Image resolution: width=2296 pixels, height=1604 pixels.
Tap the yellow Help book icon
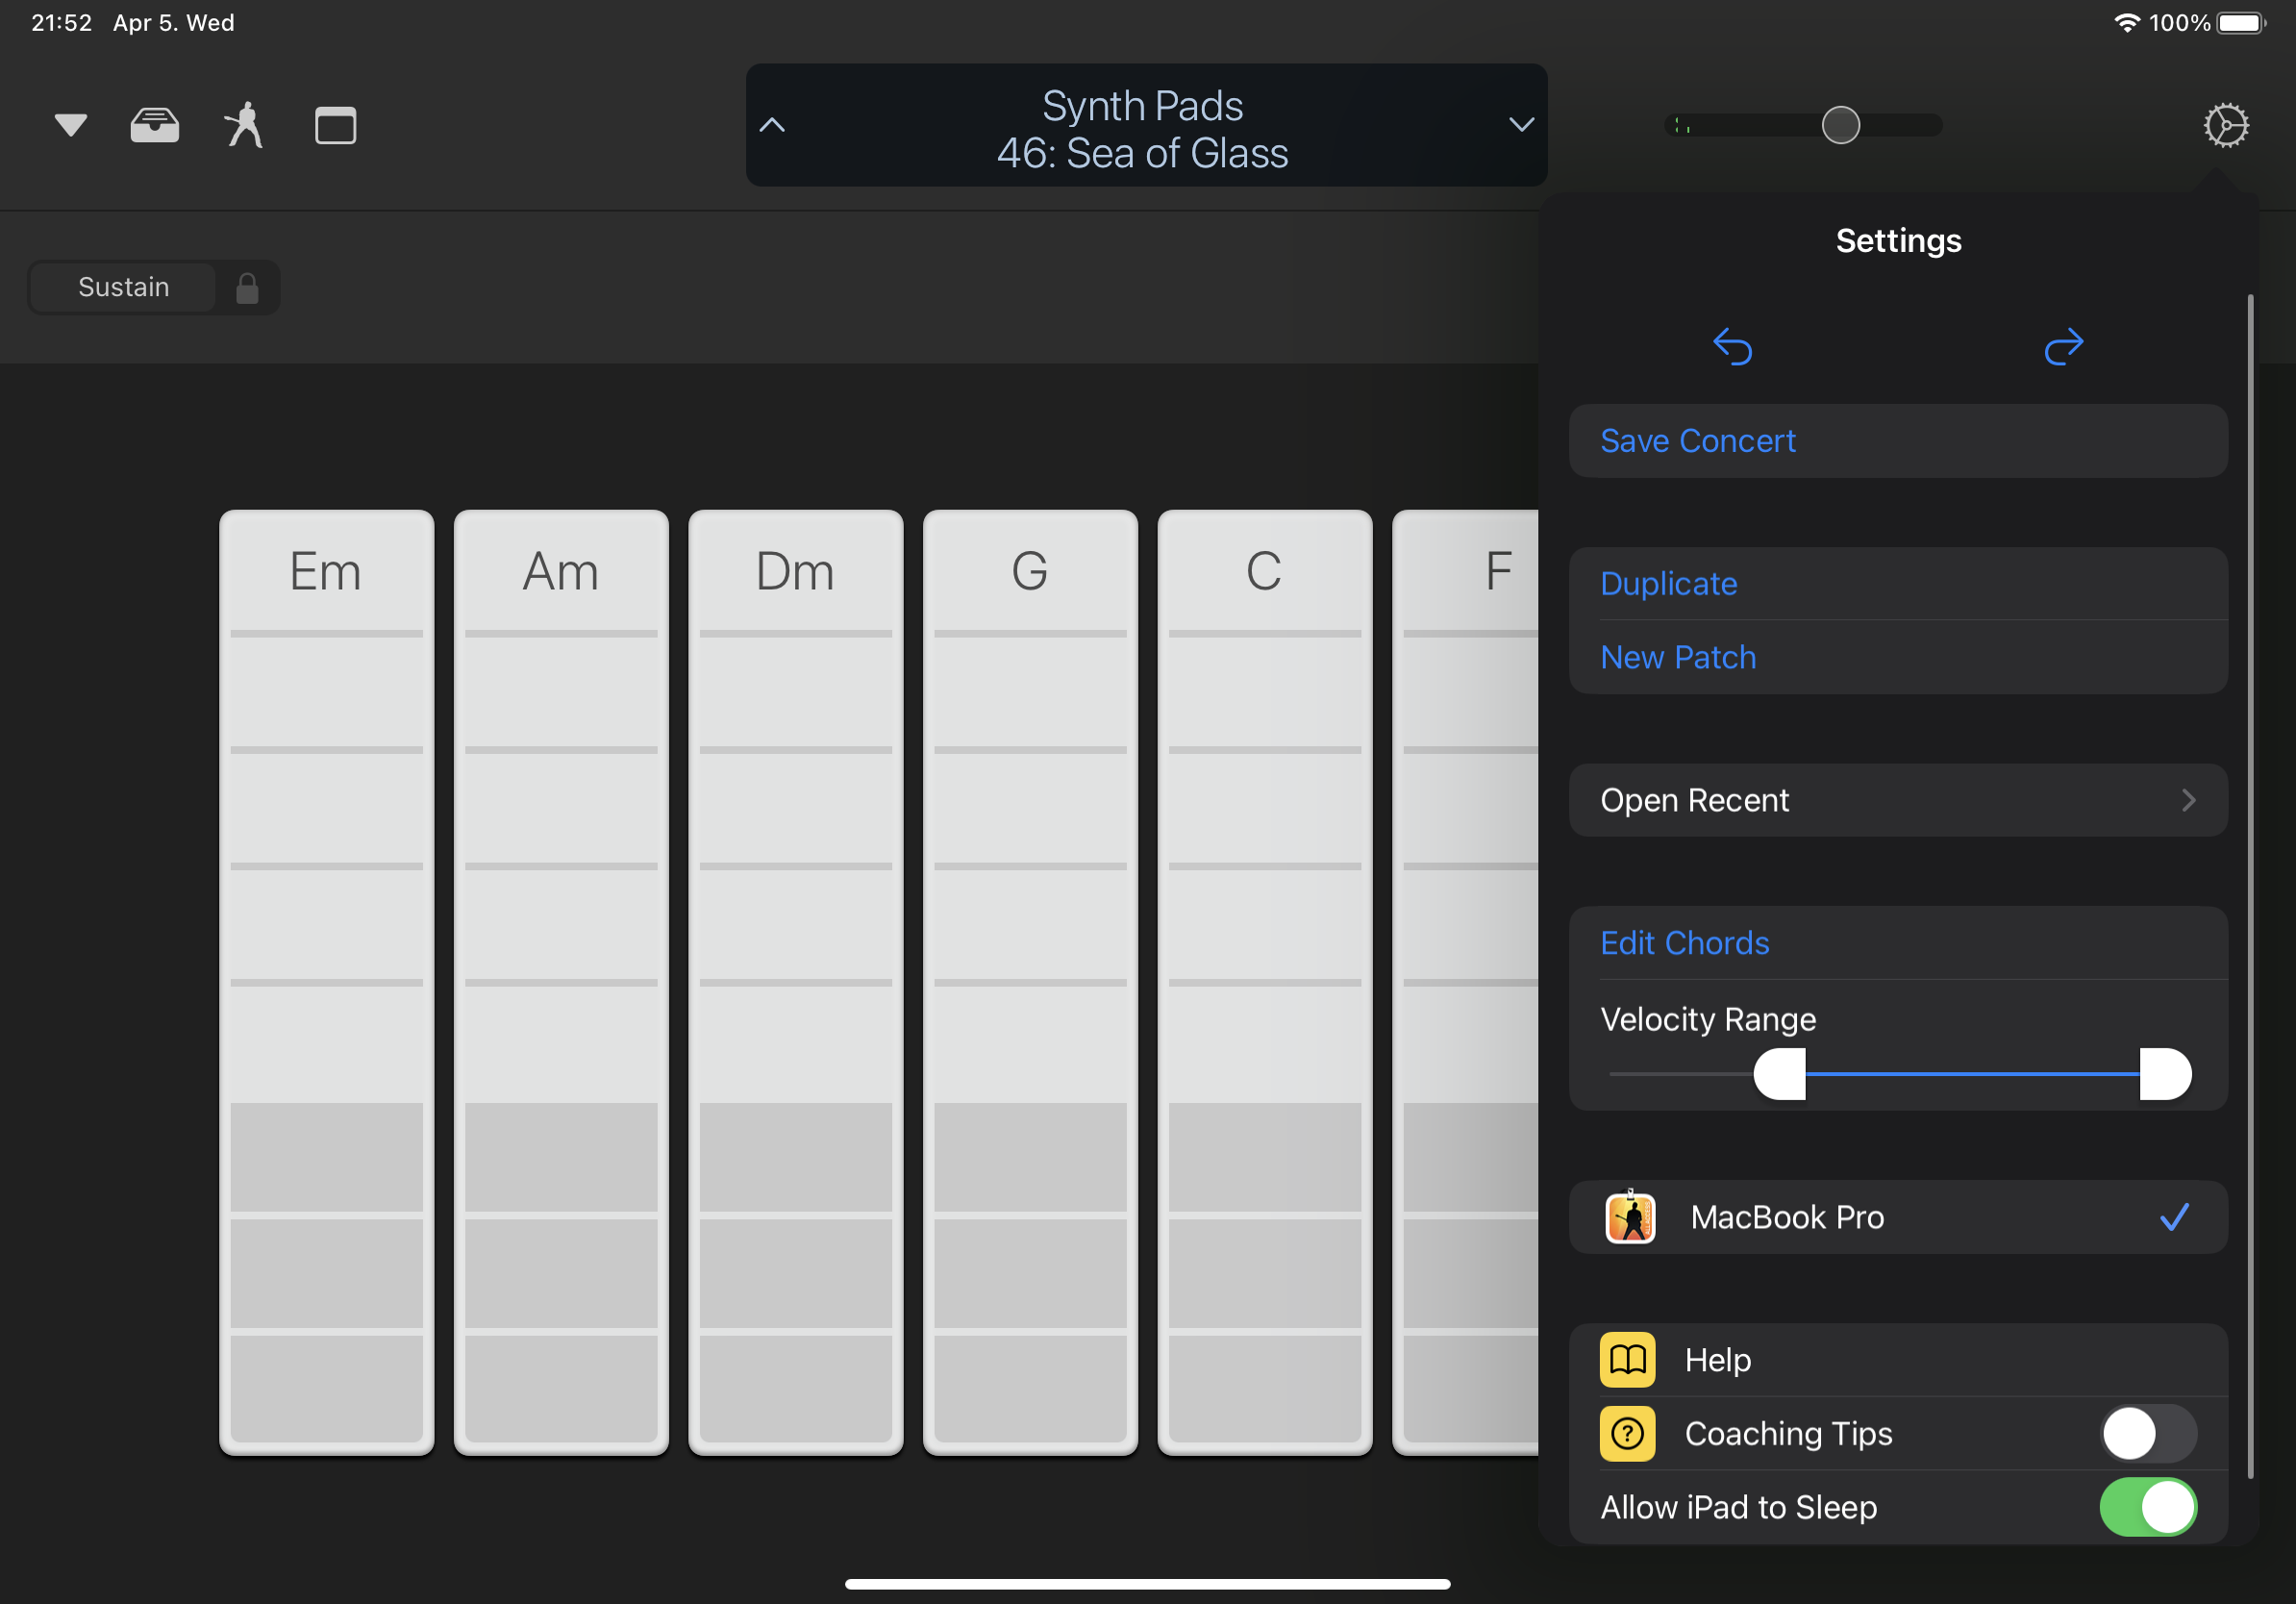pyautogui.click(x=1627, y=1360)
